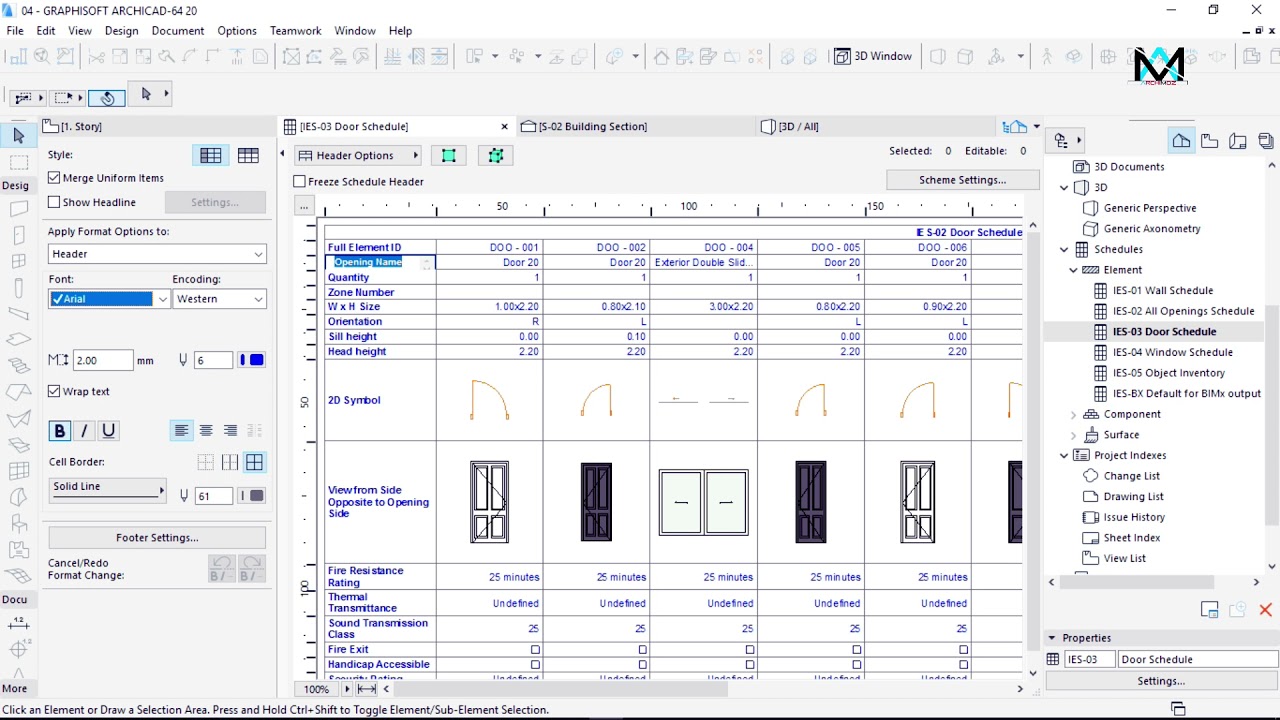This screenshot has height=720, width=1280.
Task: Set cell border to no borders
Action: (x=206, y=462)
